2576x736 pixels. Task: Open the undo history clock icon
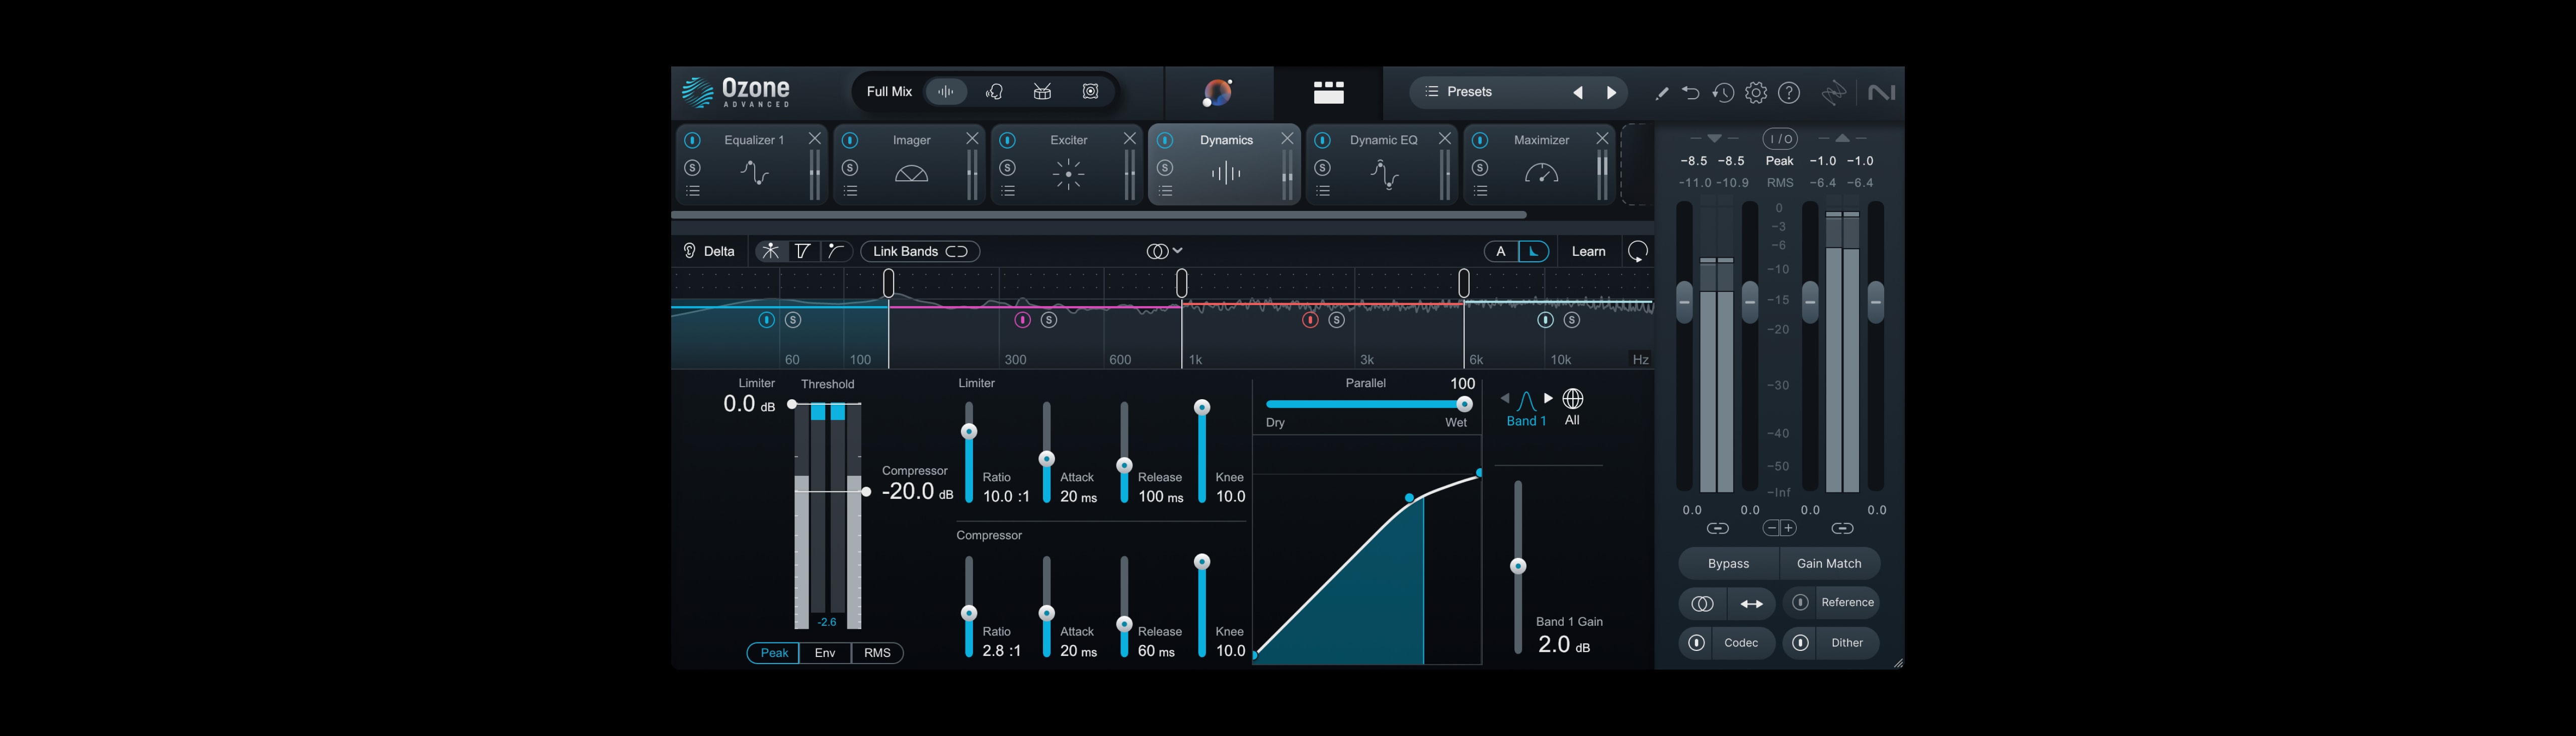1722,93
